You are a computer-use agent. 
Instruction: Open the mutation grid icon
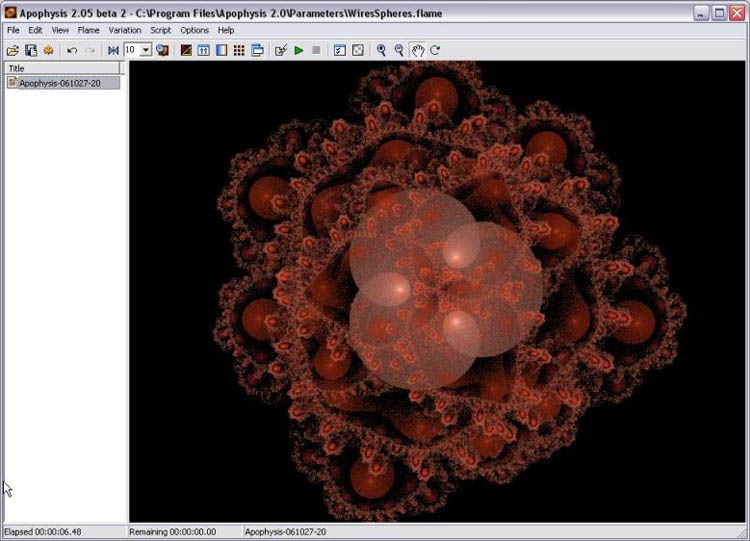(239, 50)
